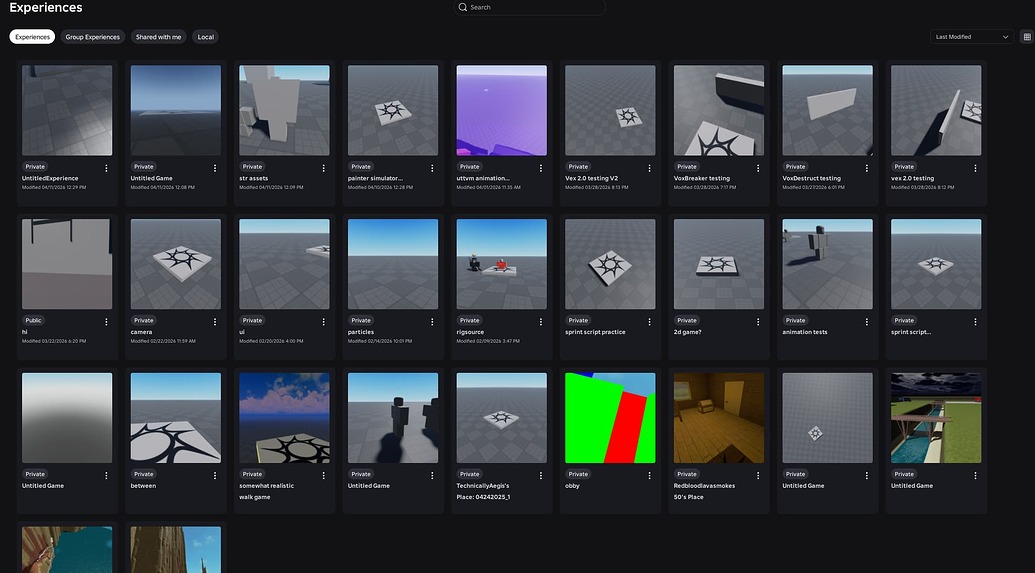The width and height of the screenshot is (1035, 573).
Task: Open the str assets thumbnail
Action: point(284,110)
